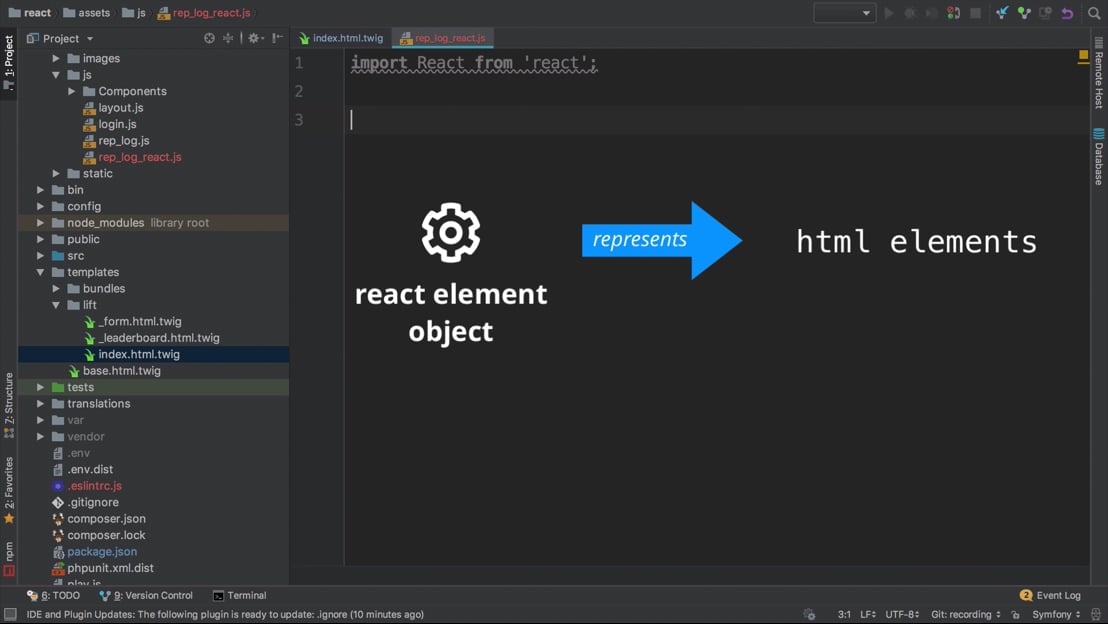Open the Event Log
1108x624 pixels.
[x=1051, y=595]
